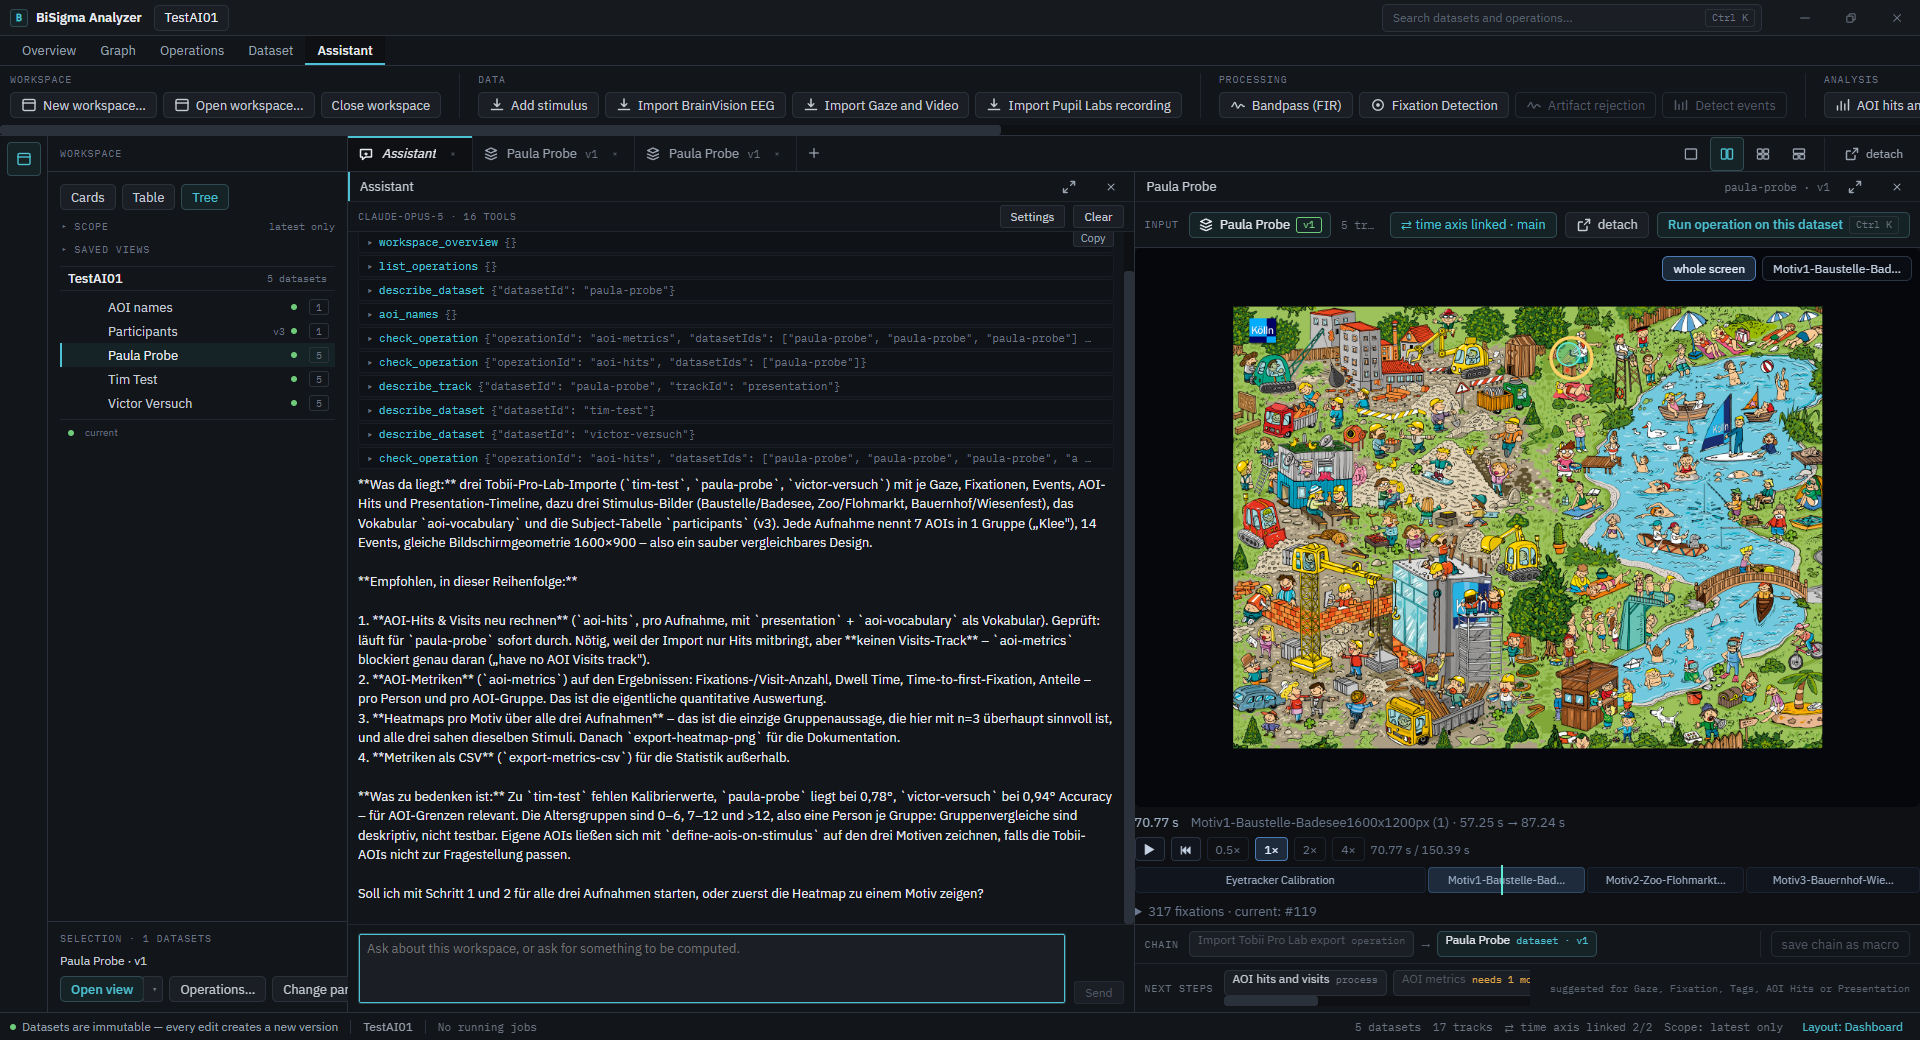This screenshot has width=1920, height=1040.
Task: Expand describe_dataset tim-test tool call
Action: (x=736, y=411)
